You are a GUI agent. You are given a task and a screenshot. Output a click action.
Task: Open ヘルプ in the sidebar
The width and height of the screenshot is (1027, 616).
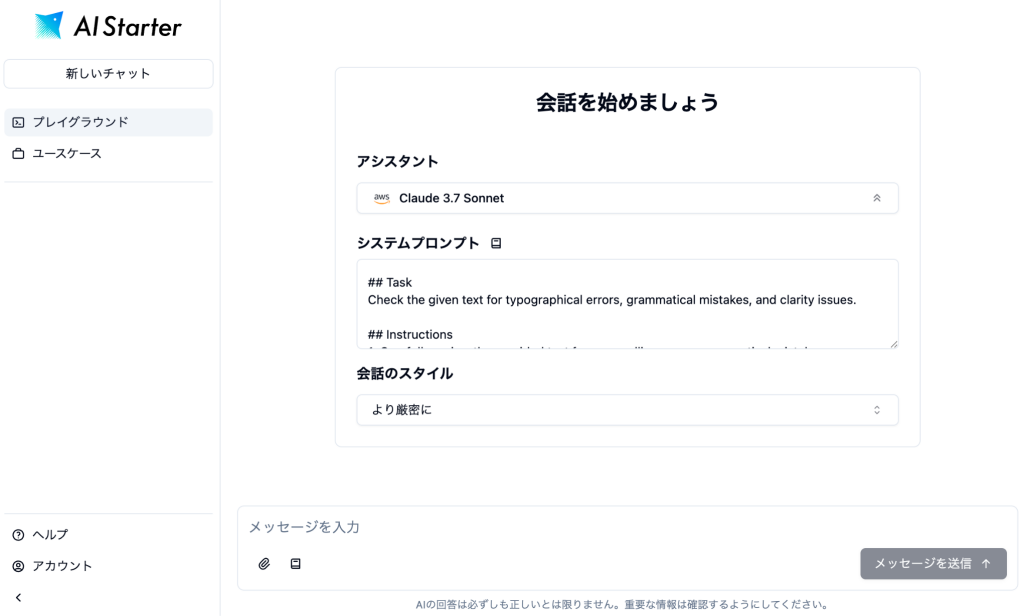tap(50, 535)
